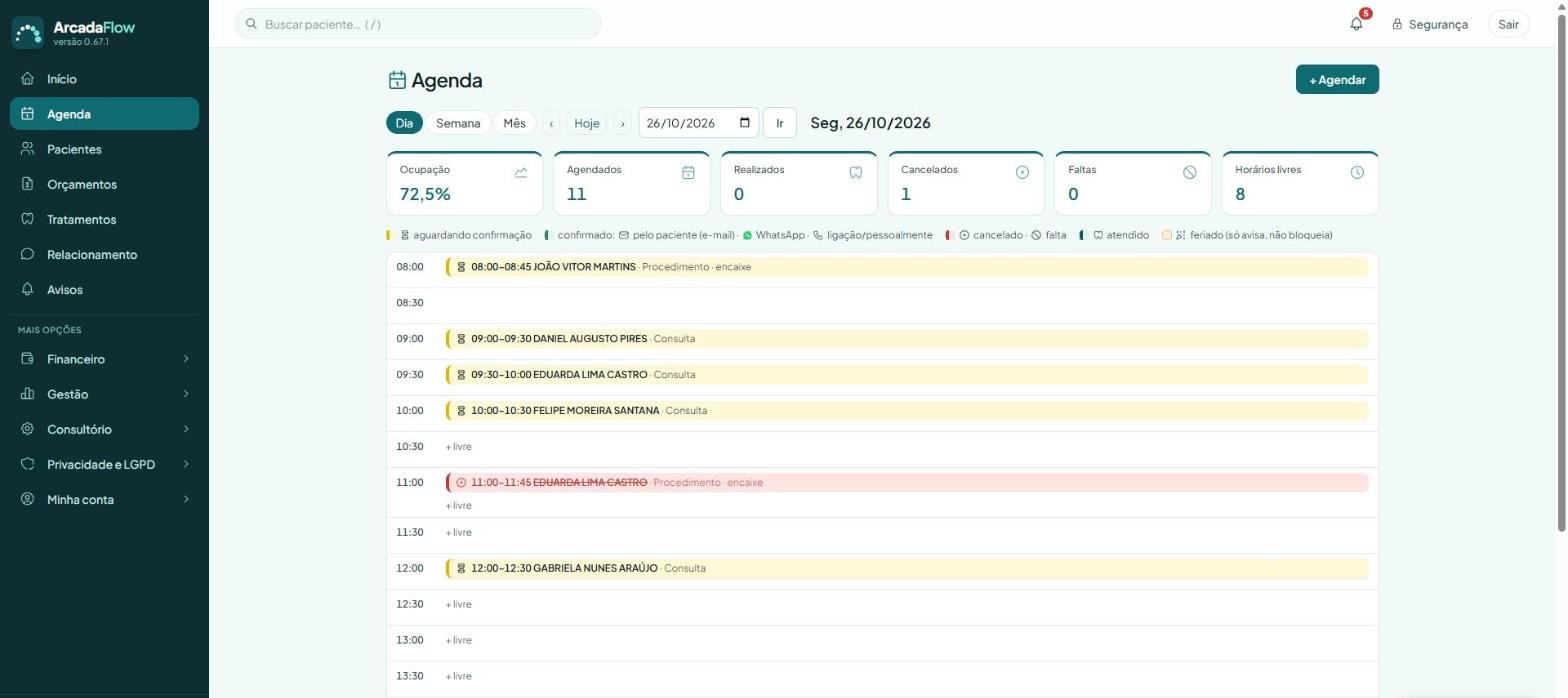Click the Horários livres clock icon
The width and height of the screenshot is (1568, 698).
tap(1356, 172)
